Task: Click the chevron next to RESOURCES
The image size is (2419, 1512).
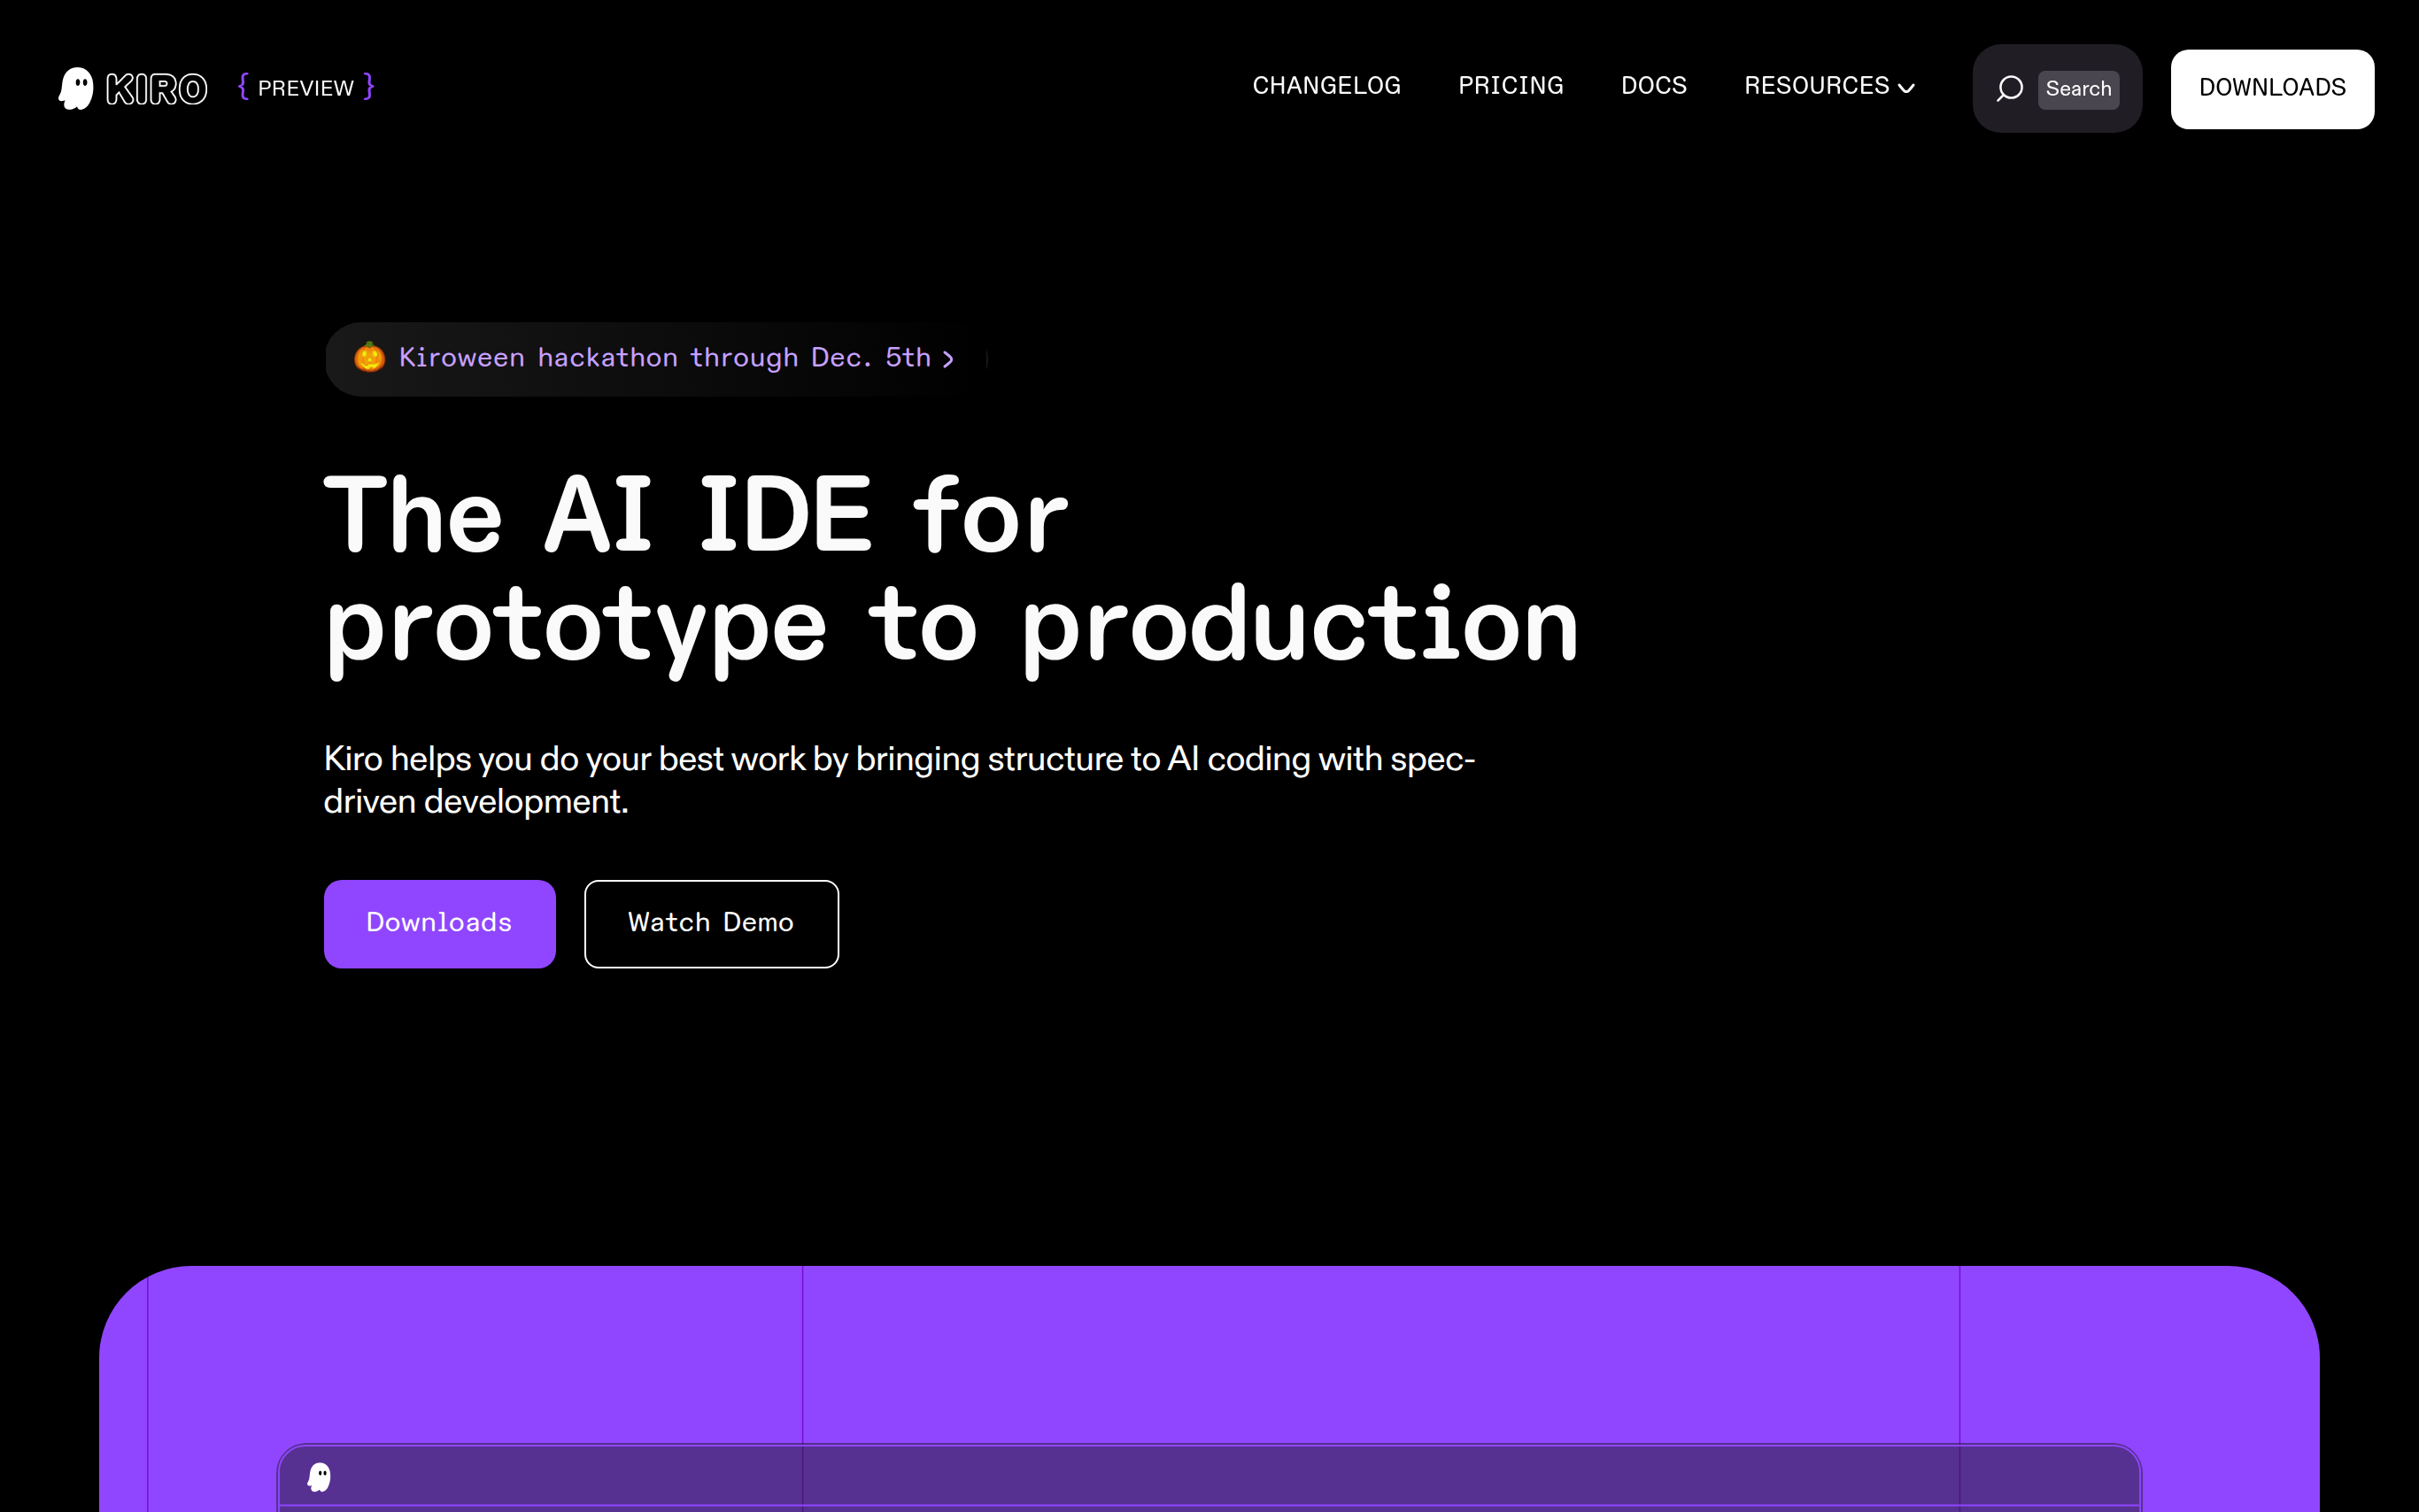Action: click(1907, 88)
